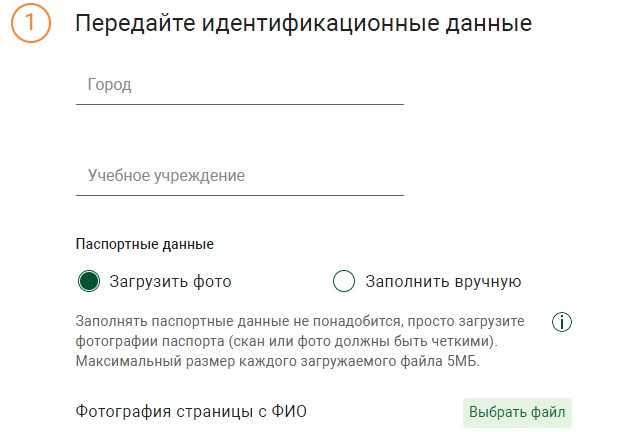
Task: Click the Учебное учреждение placeholder text
Action: [166, 176]
